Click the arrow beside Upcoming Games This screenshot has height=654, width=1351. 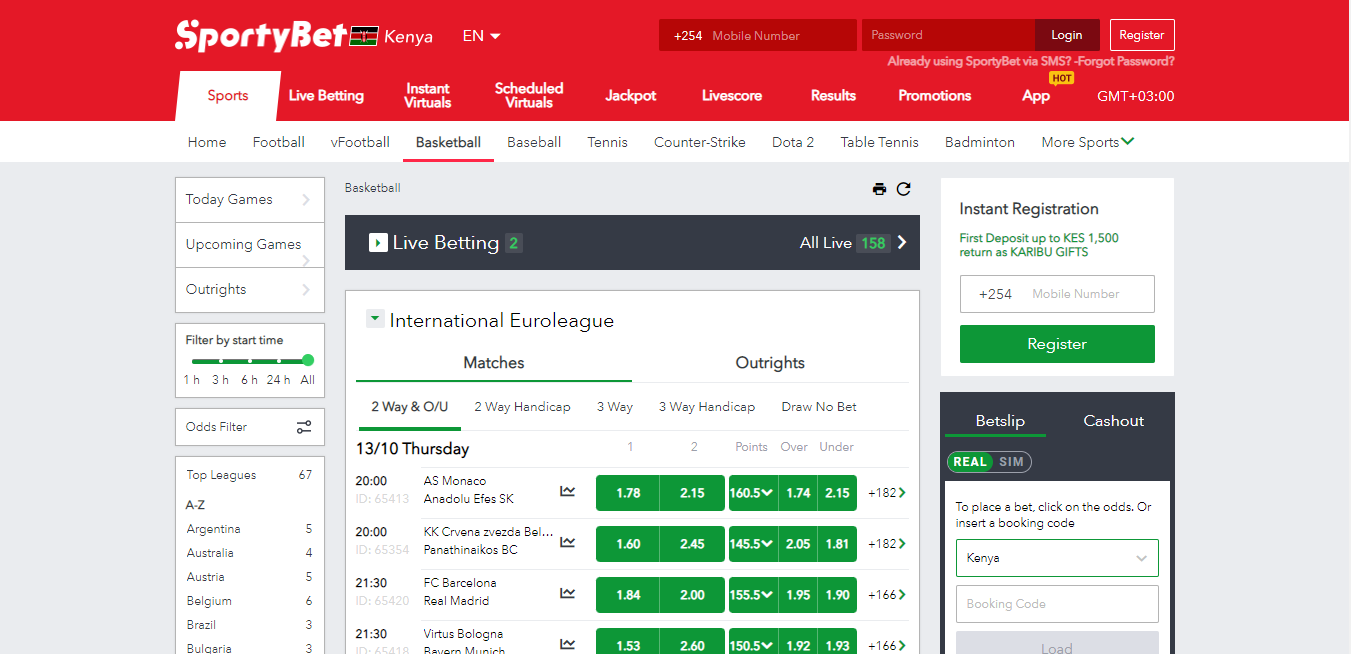pos(306,260)
